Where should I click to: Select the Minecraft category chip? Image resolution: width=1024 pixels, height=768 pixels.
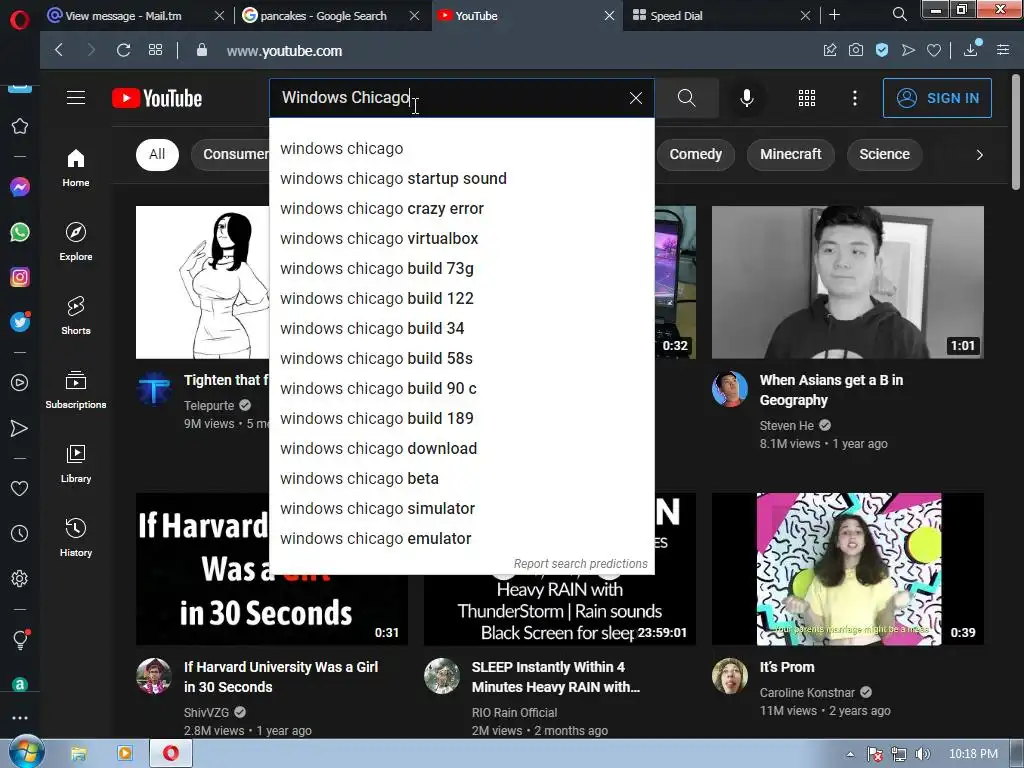point(790,155)
